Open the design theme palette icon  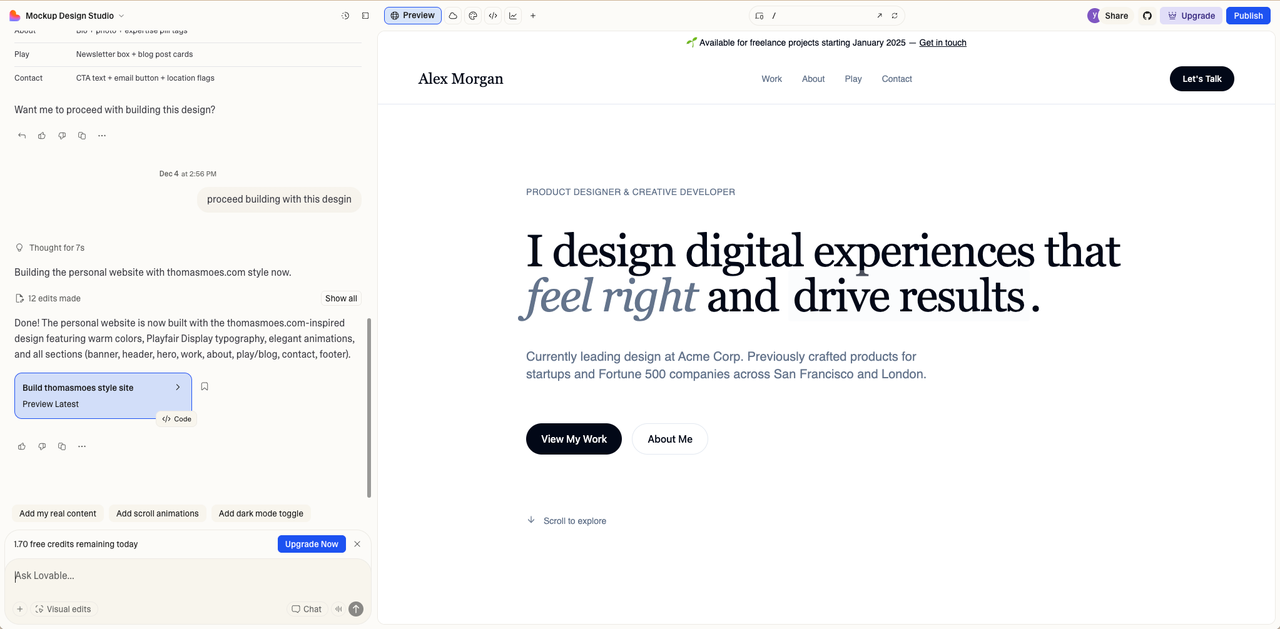(x=473, y=16)
